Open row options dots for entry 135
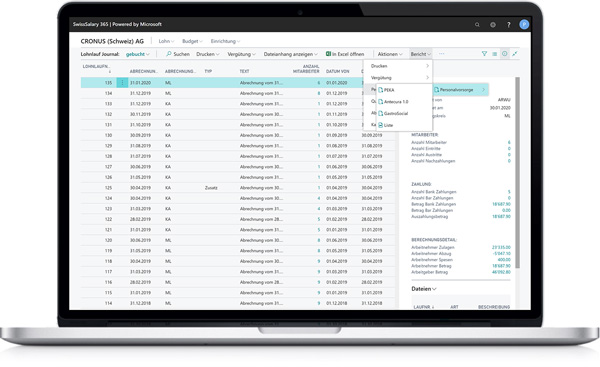This screenshot has width=600, height=367. click(122, 83)
